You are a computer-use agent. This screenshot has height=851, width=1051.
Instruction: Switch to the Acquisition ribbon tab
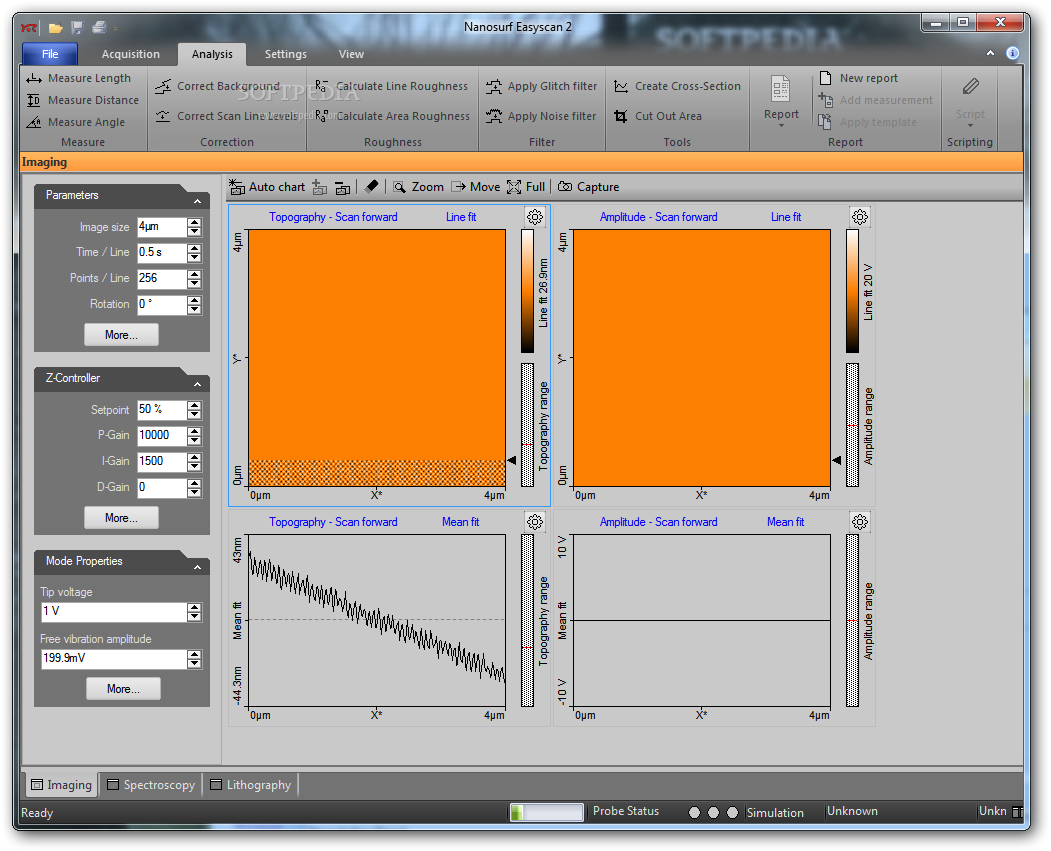[131, 54]
